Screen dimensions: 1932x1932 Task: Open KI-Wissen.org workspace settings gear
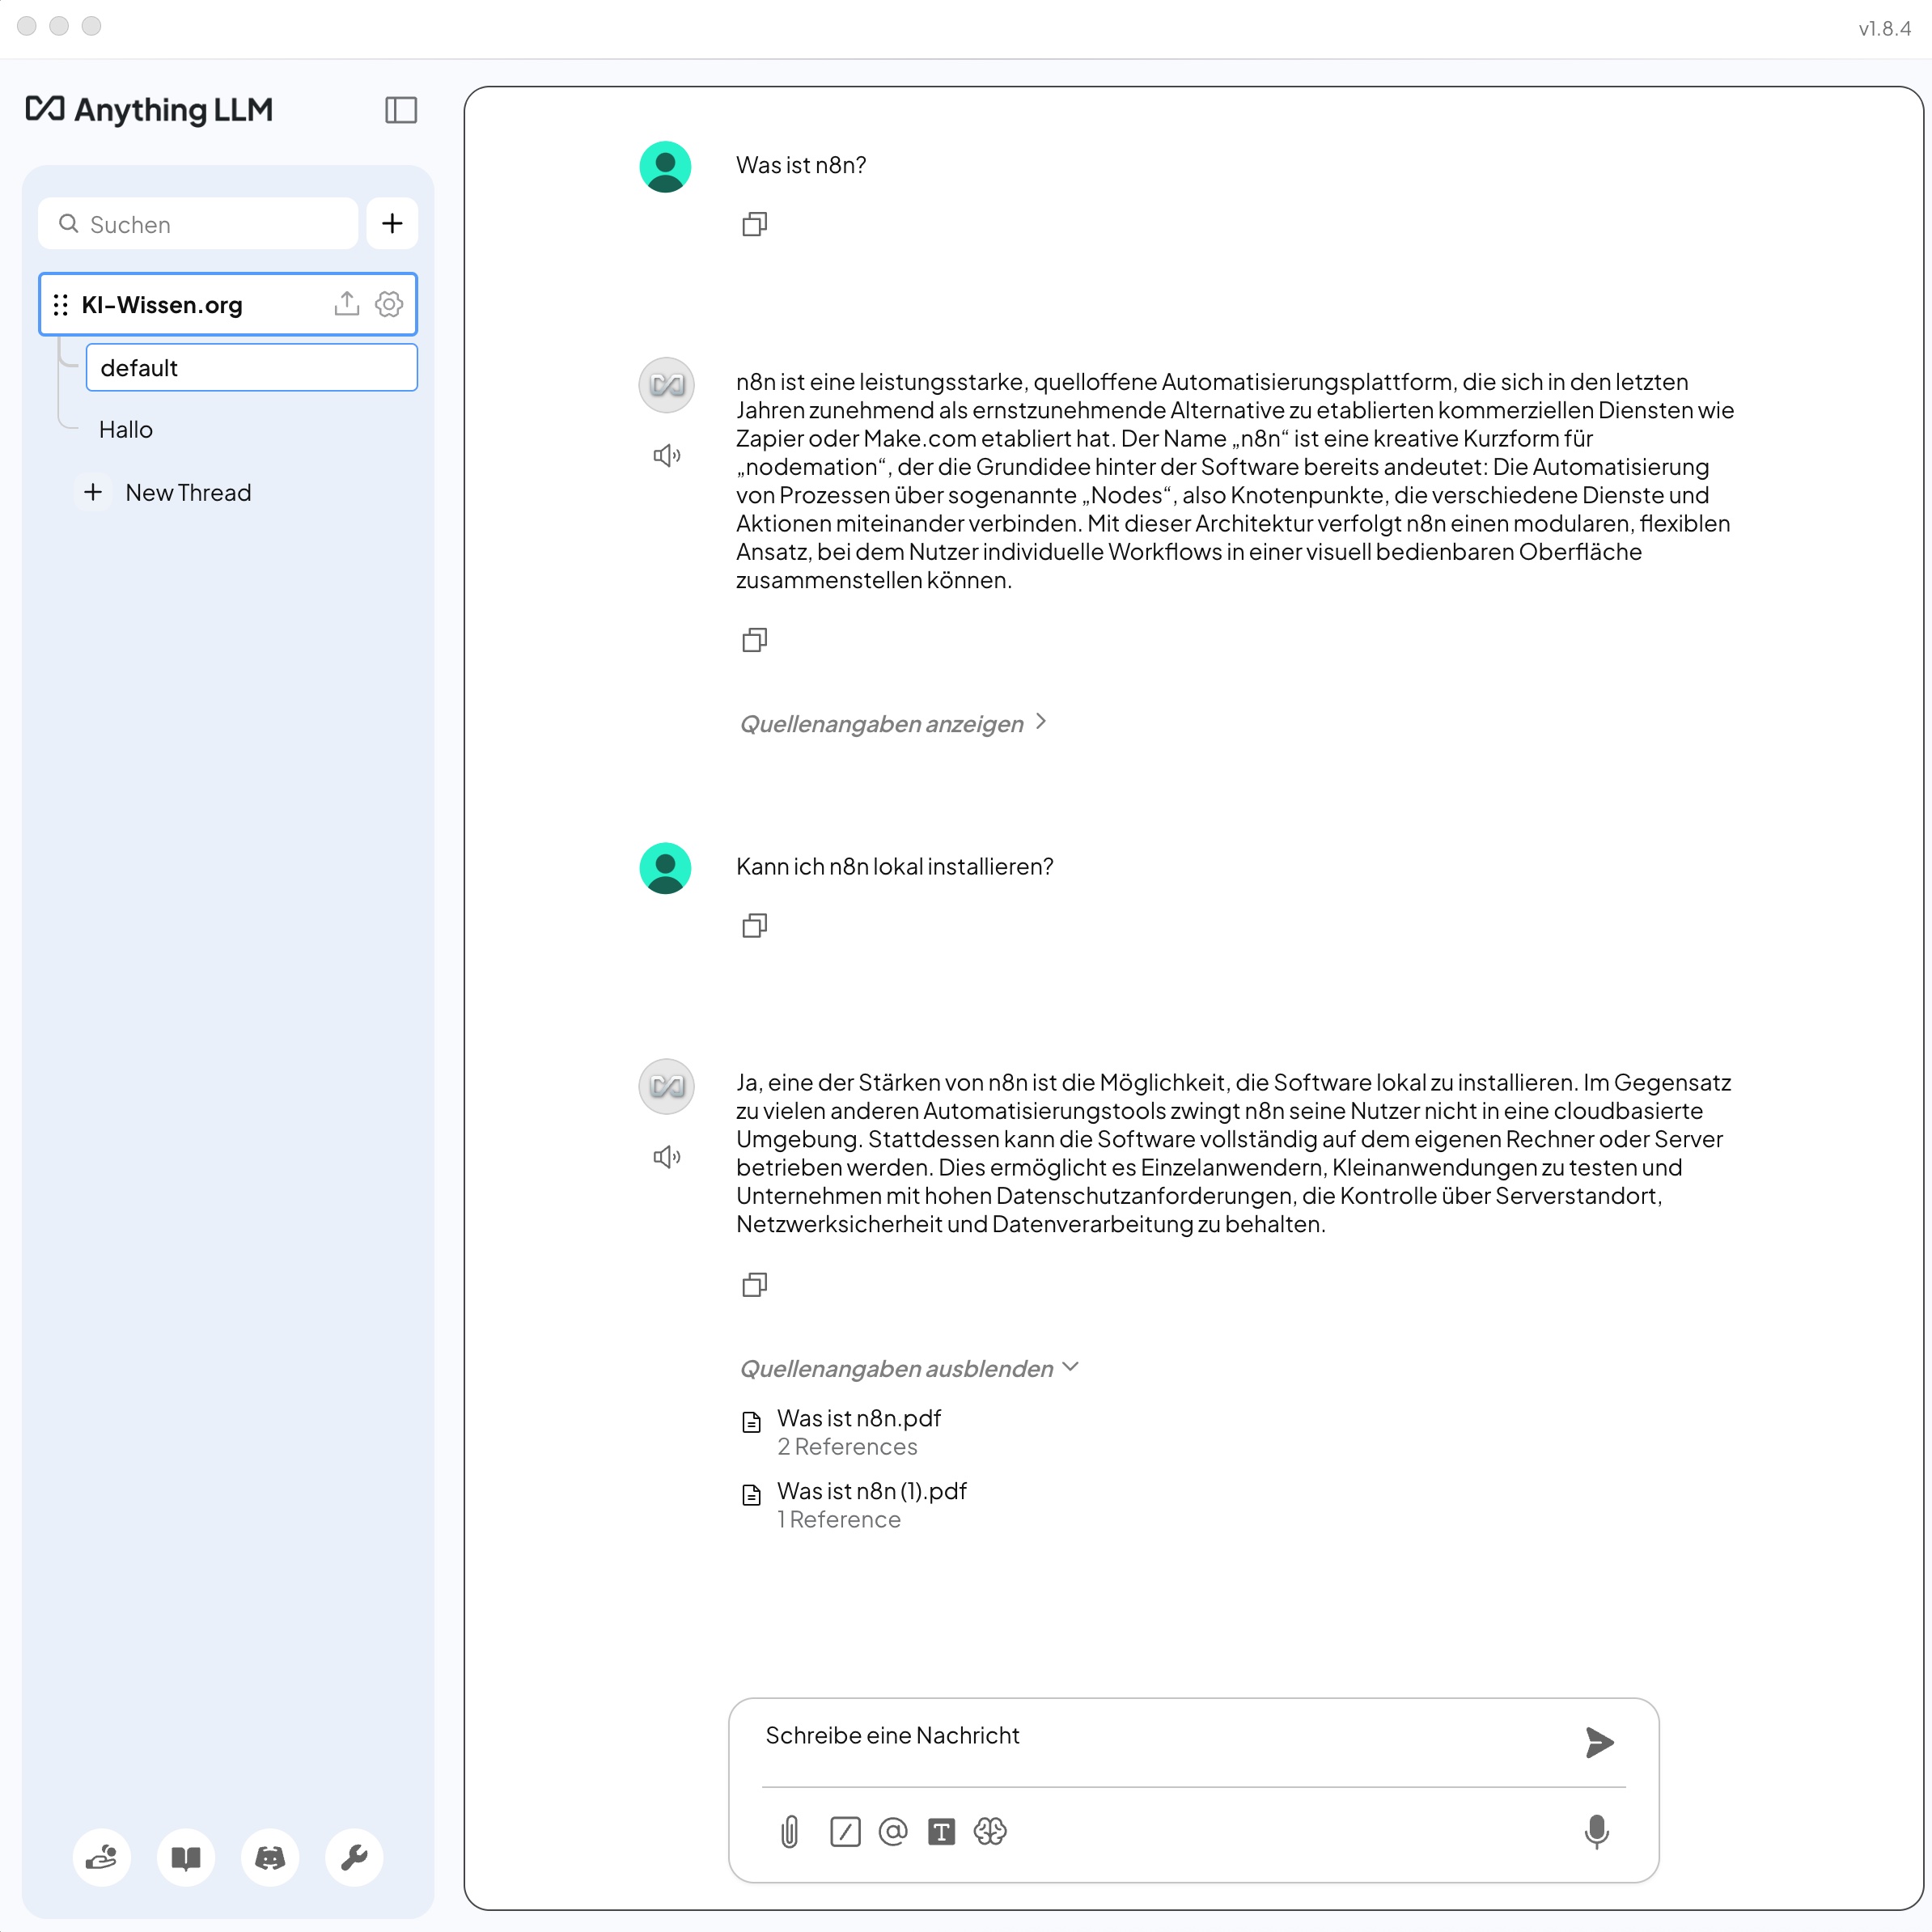point(389,304)
